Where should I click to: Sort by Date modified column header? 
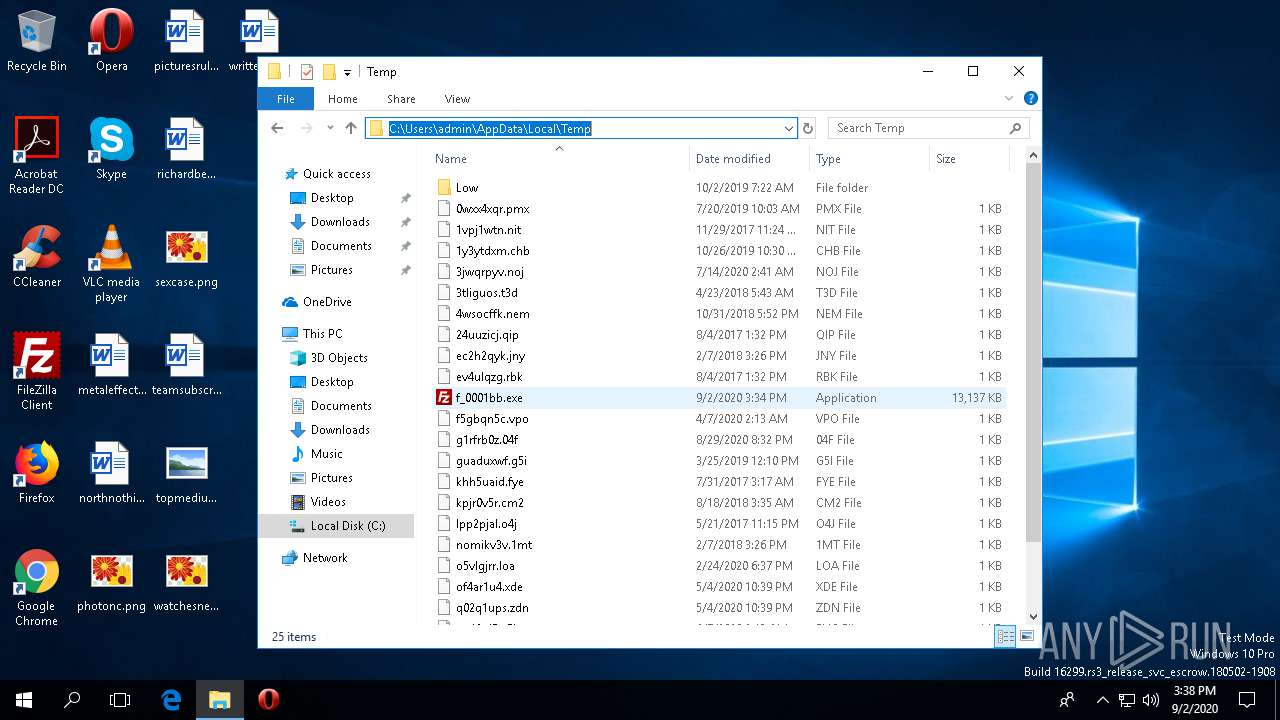point(749,159)
